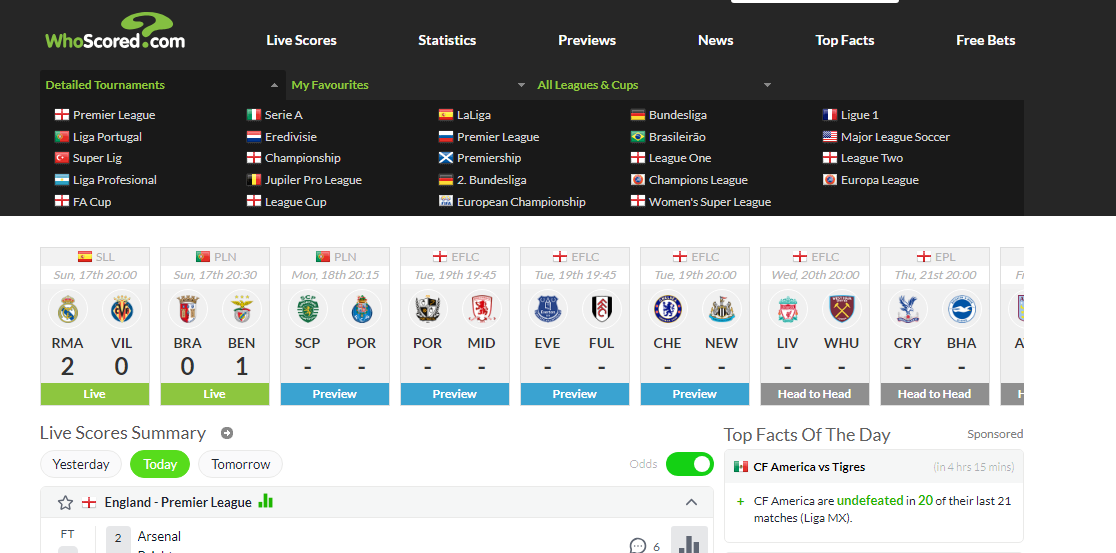Collapse England Premier League section chevron
Image resolution: width=1116 pixels, height=553 pixels.
691,502
